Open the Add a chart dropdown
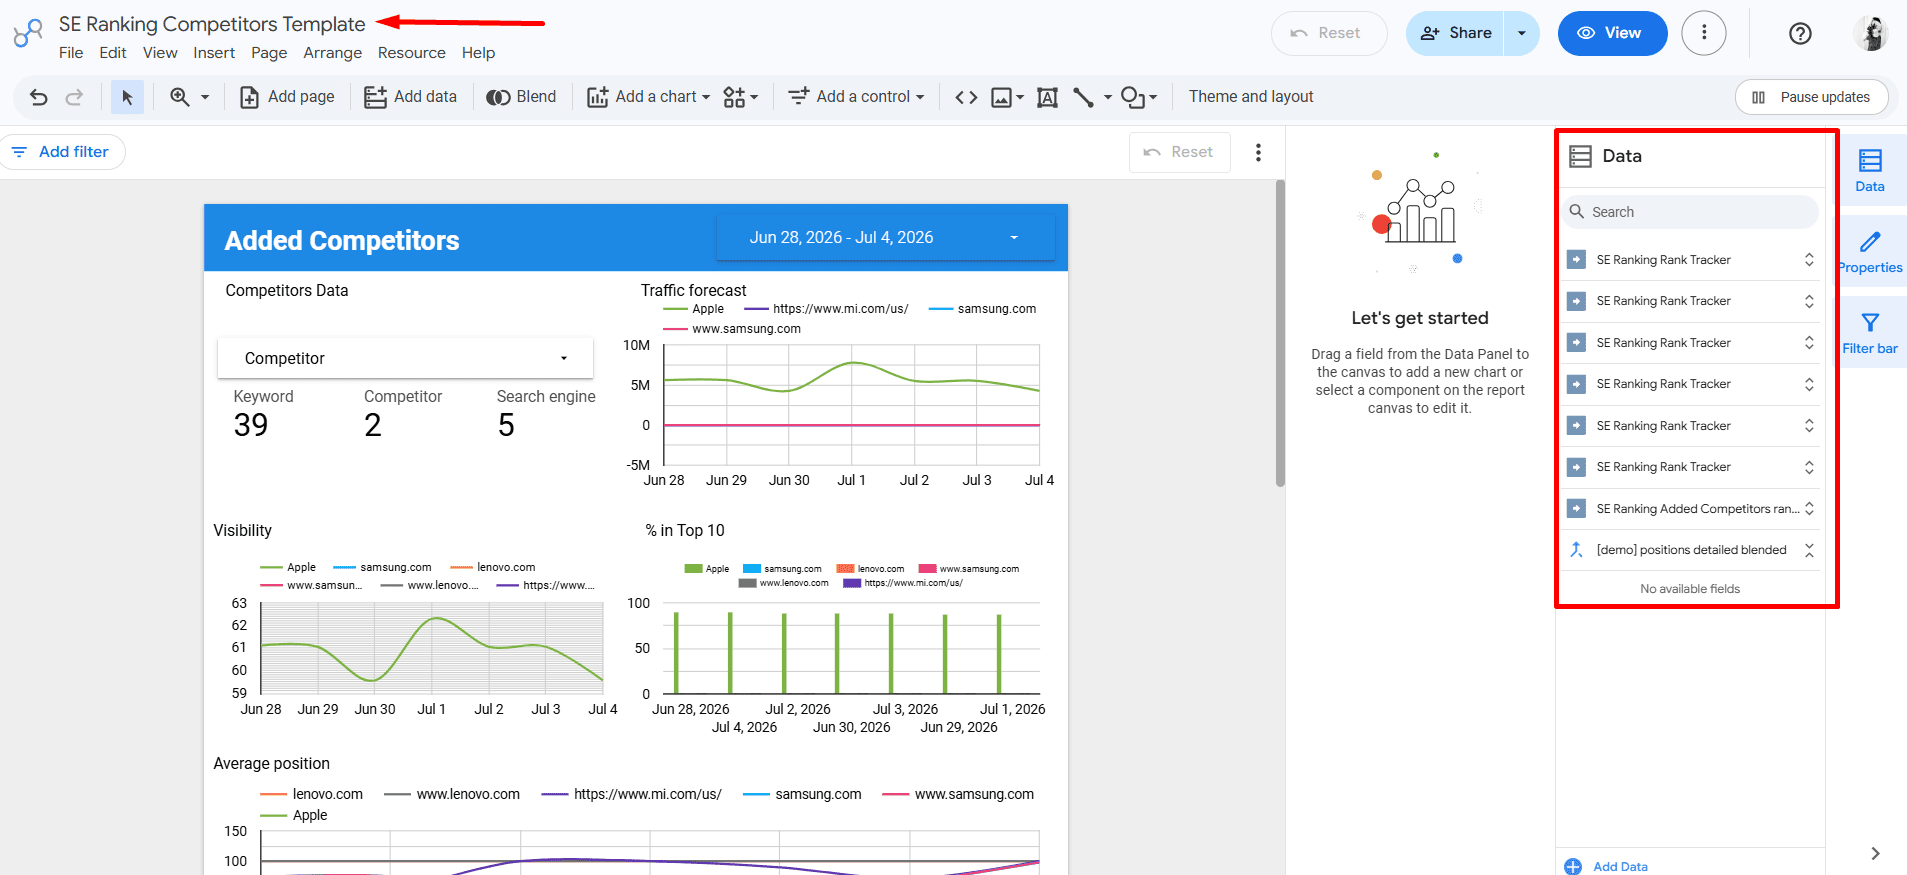The image size is (1907, 875). (648, 97)
